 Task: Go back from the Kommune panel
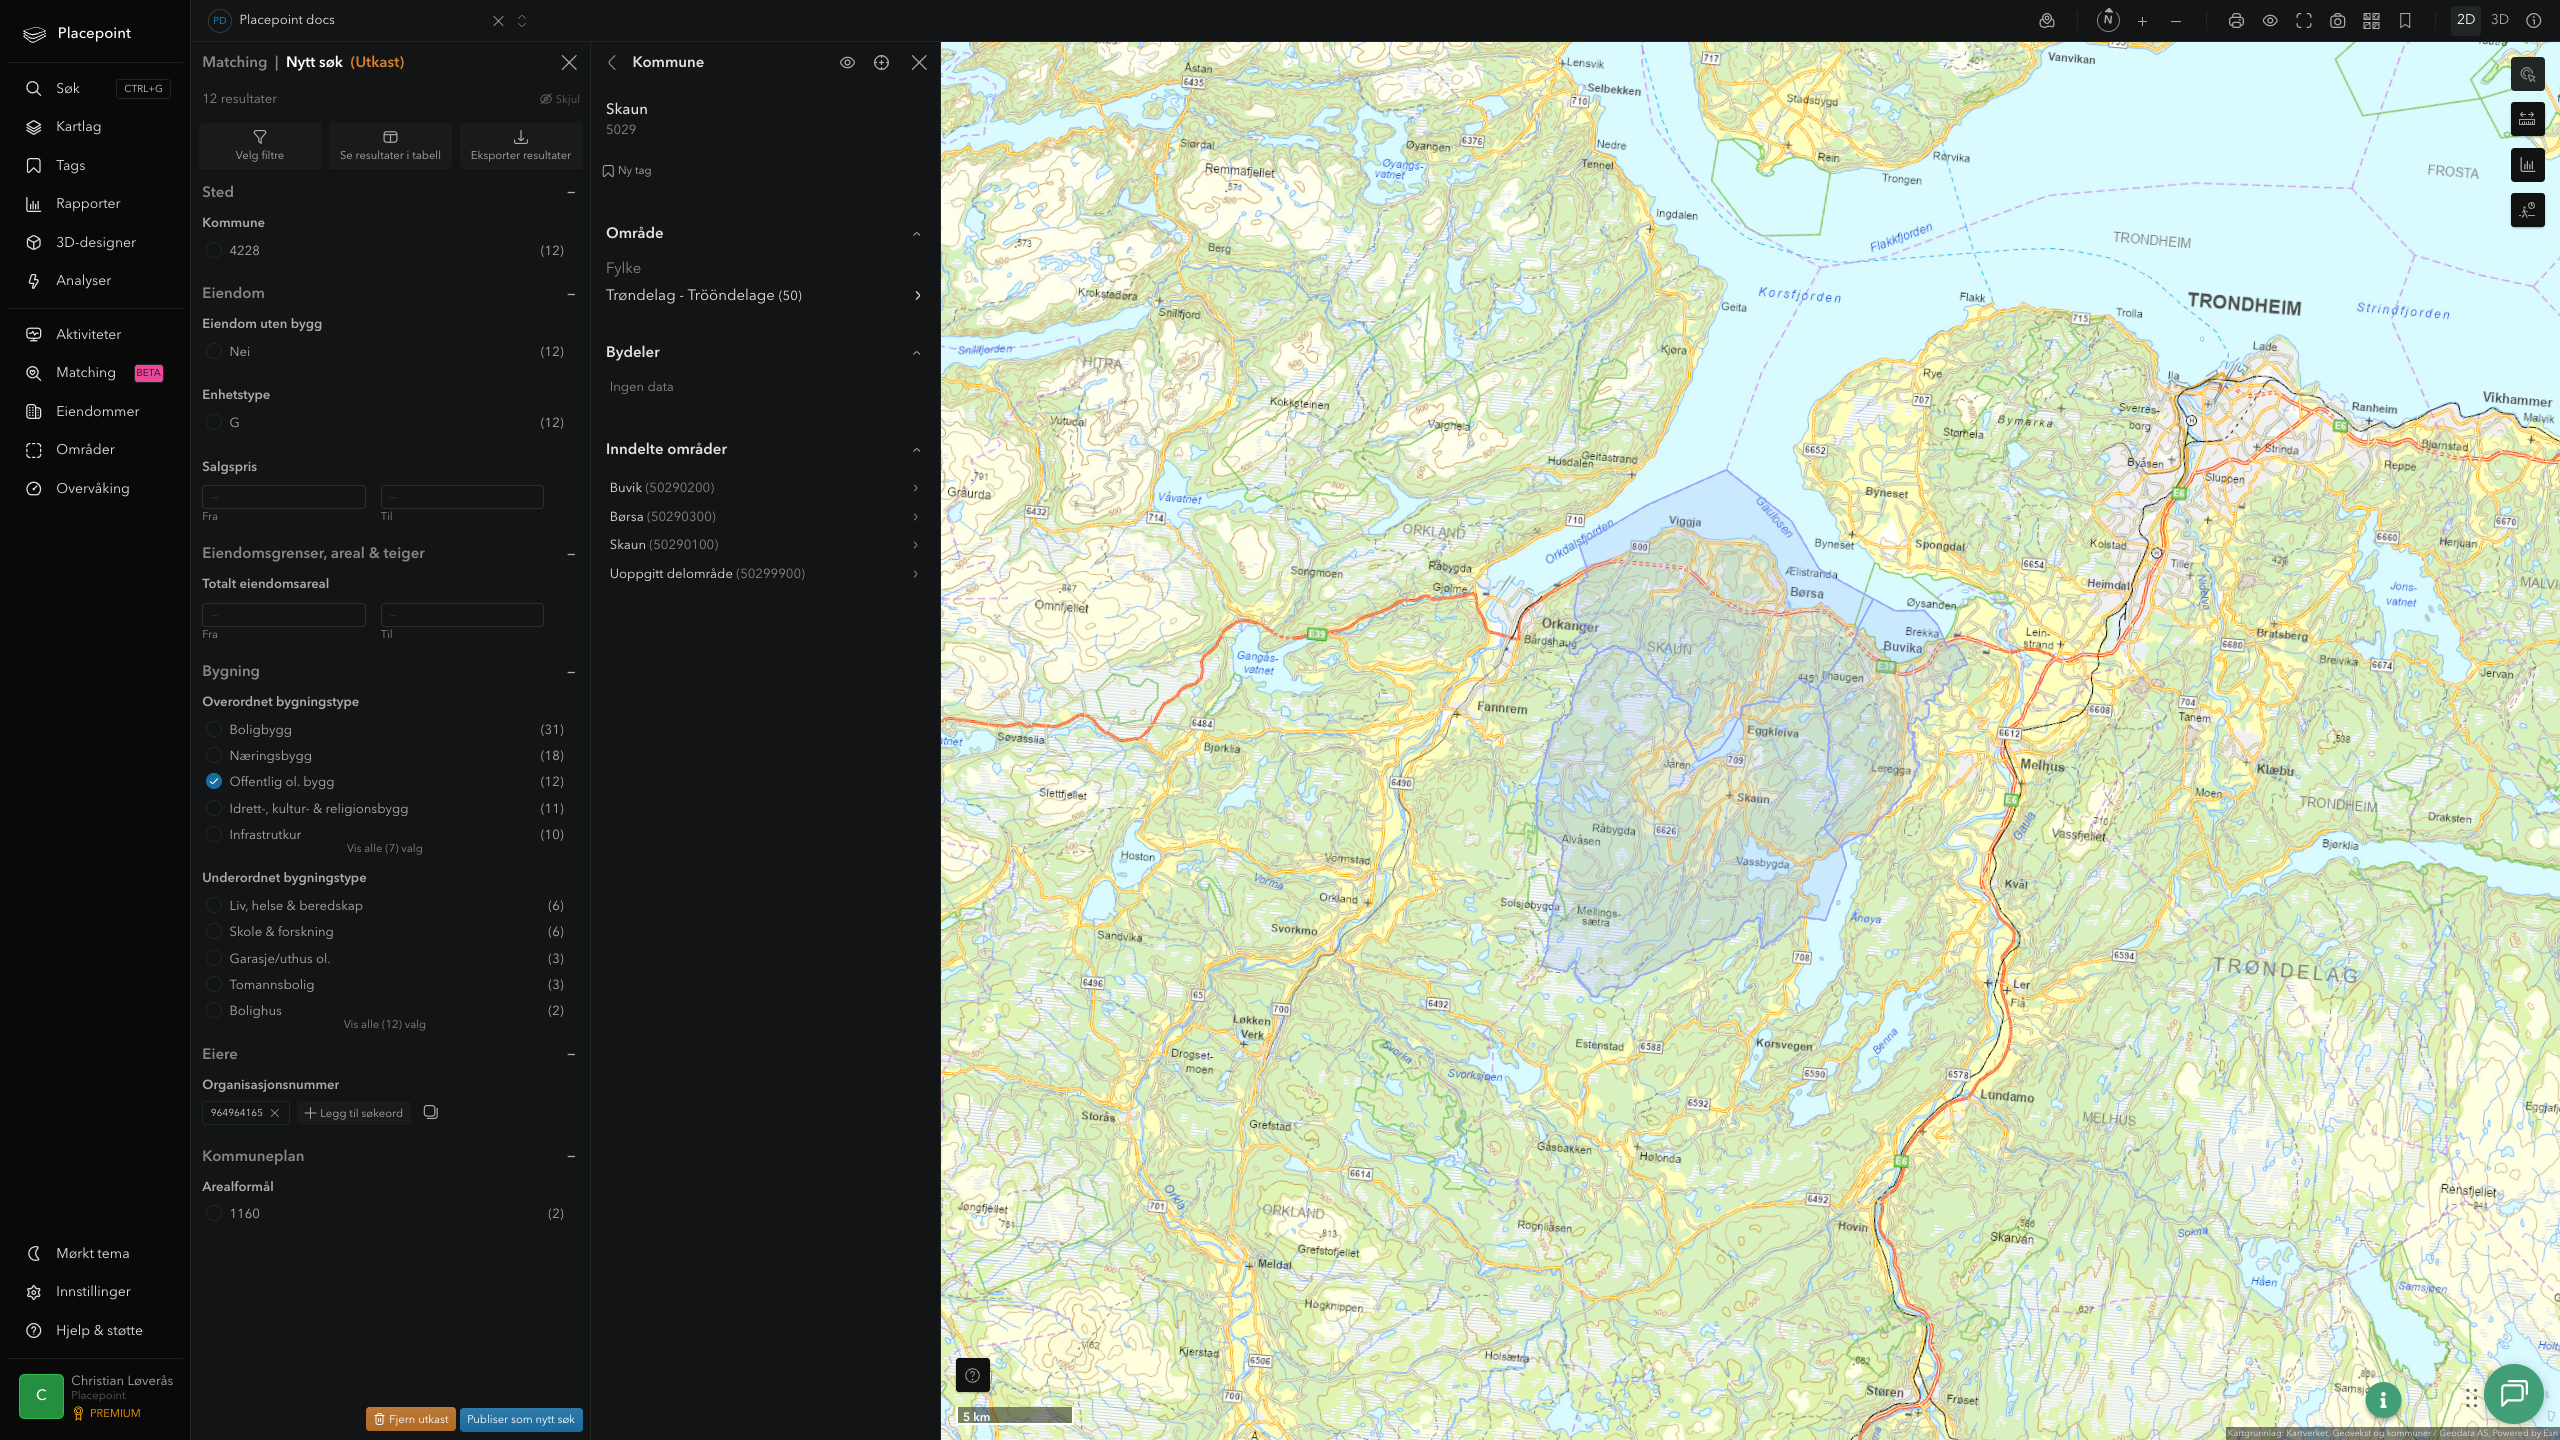coord(612,62)
